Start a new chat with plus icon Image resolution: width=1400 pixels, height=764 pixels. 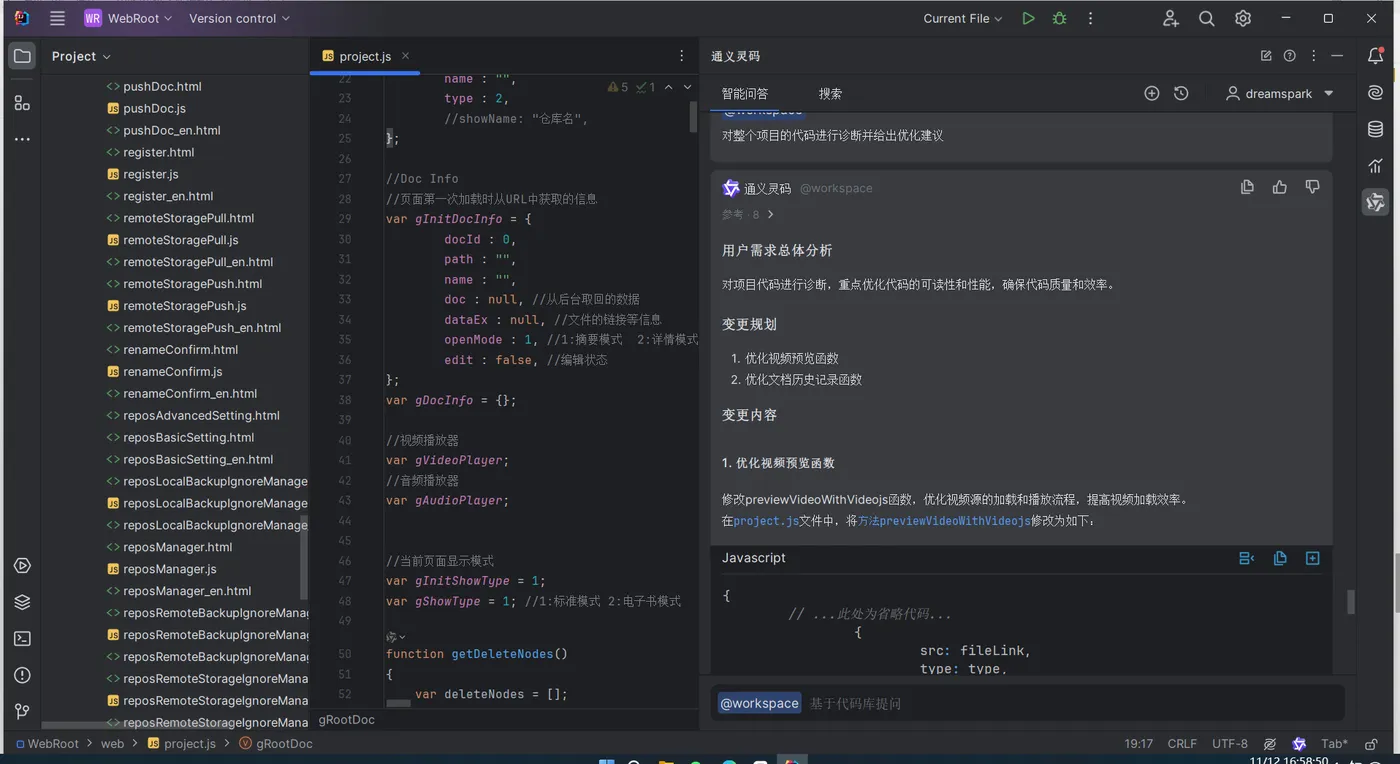pos(1152,93)
